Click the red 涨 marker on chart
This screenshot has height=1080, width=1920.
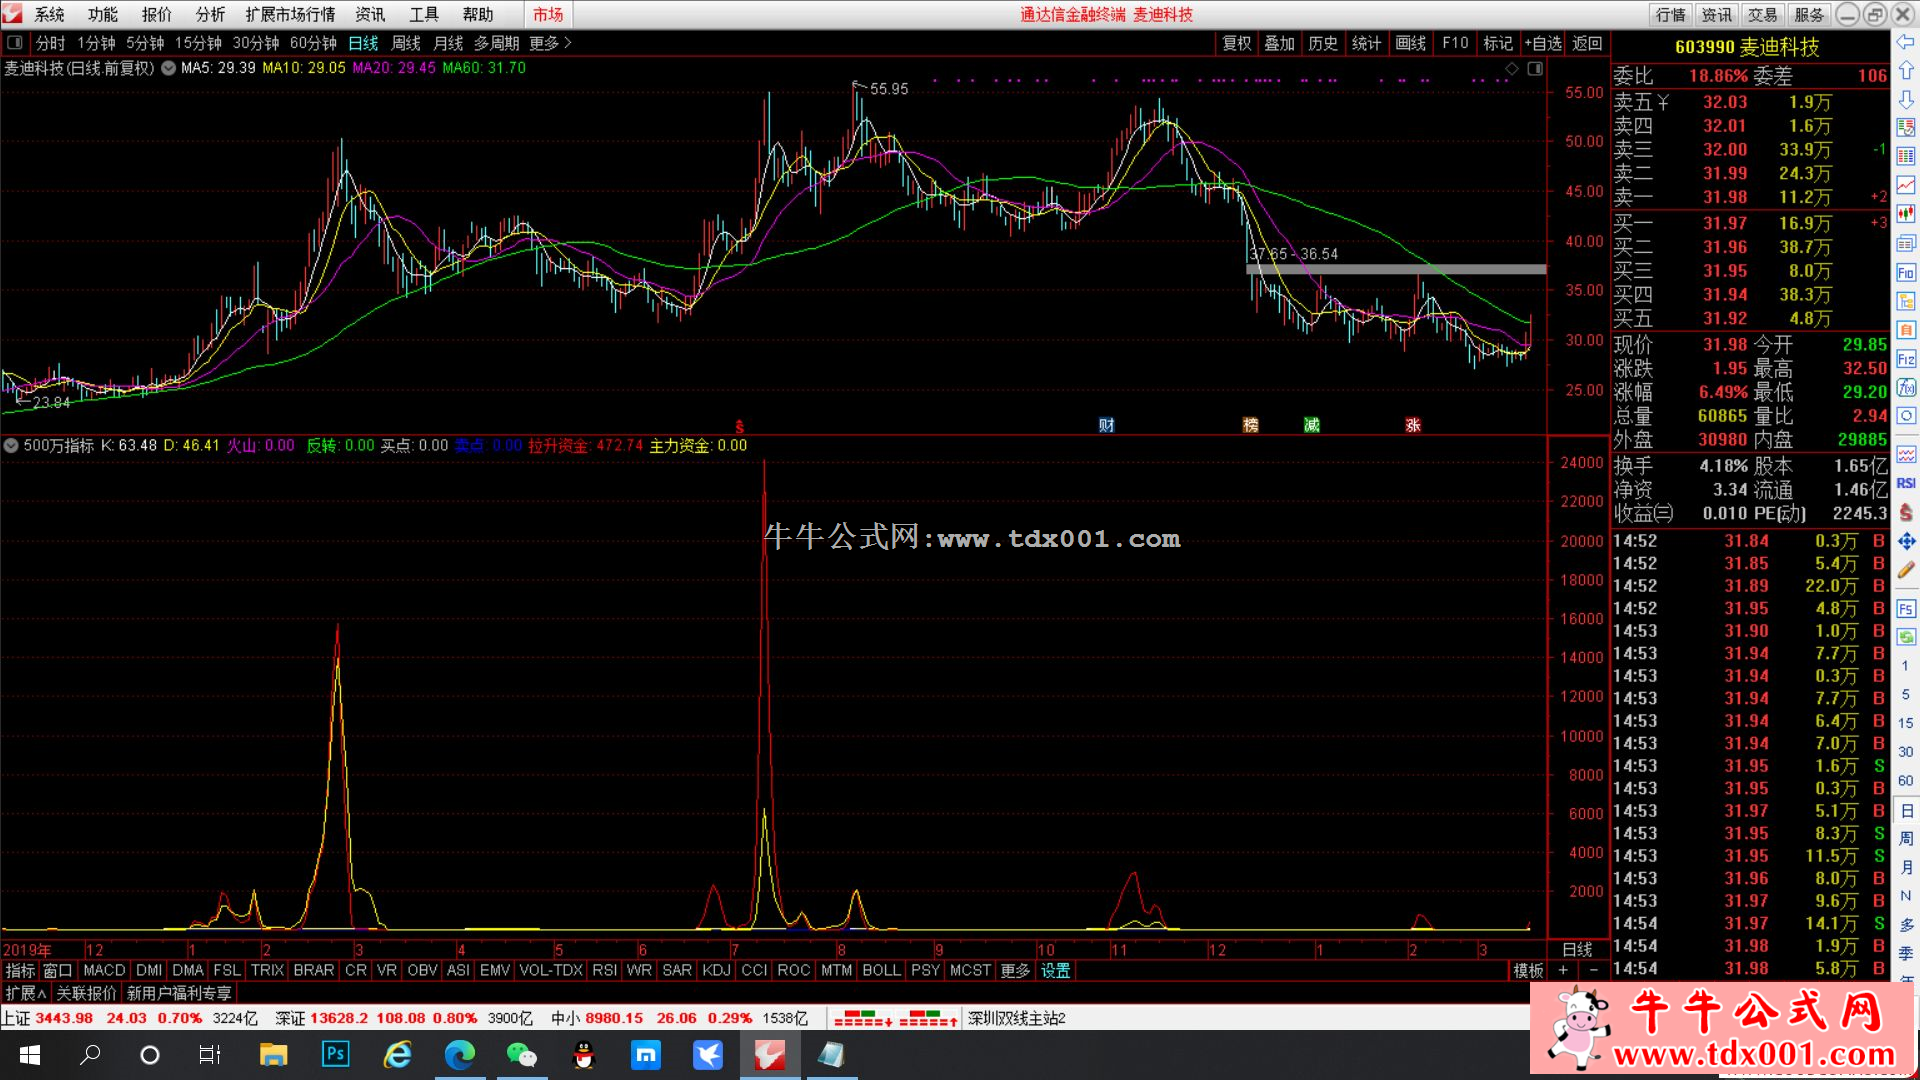coord(1413,425)
